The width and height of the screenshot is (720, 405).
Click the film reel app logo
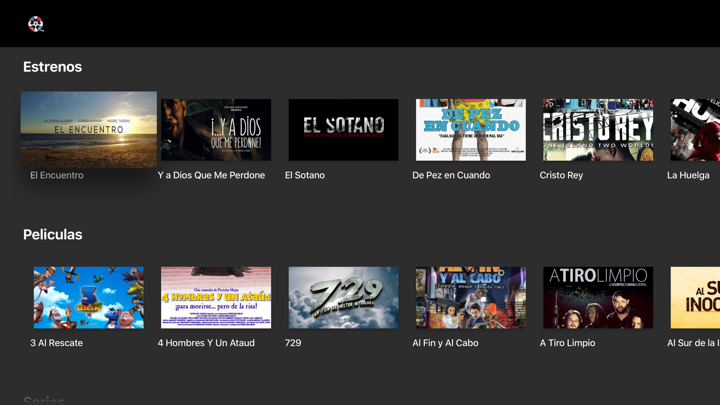[36, 24]
